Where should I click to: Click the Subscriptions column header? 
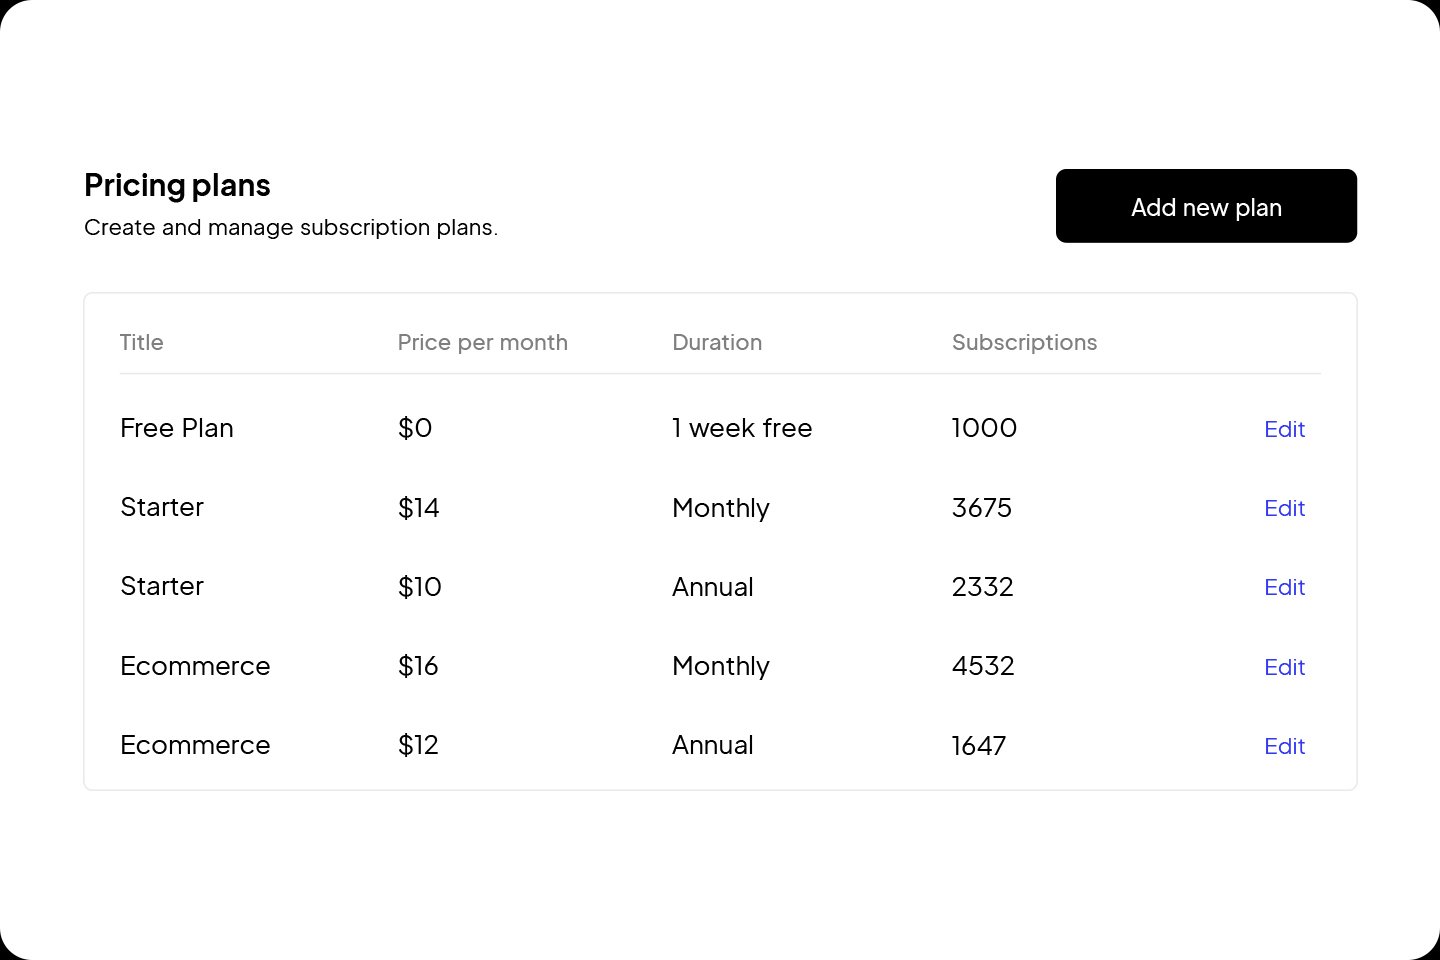[x=1025, y=342]
